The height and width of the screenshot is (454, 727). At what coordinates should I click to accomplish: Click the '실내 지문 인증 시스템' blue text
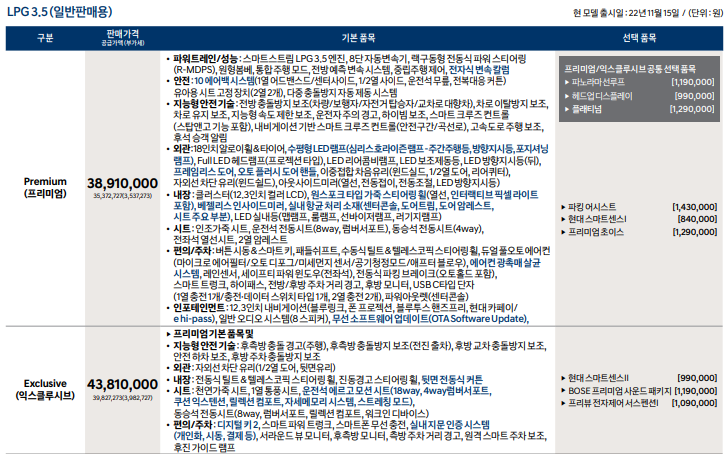[x=449, y=425]
